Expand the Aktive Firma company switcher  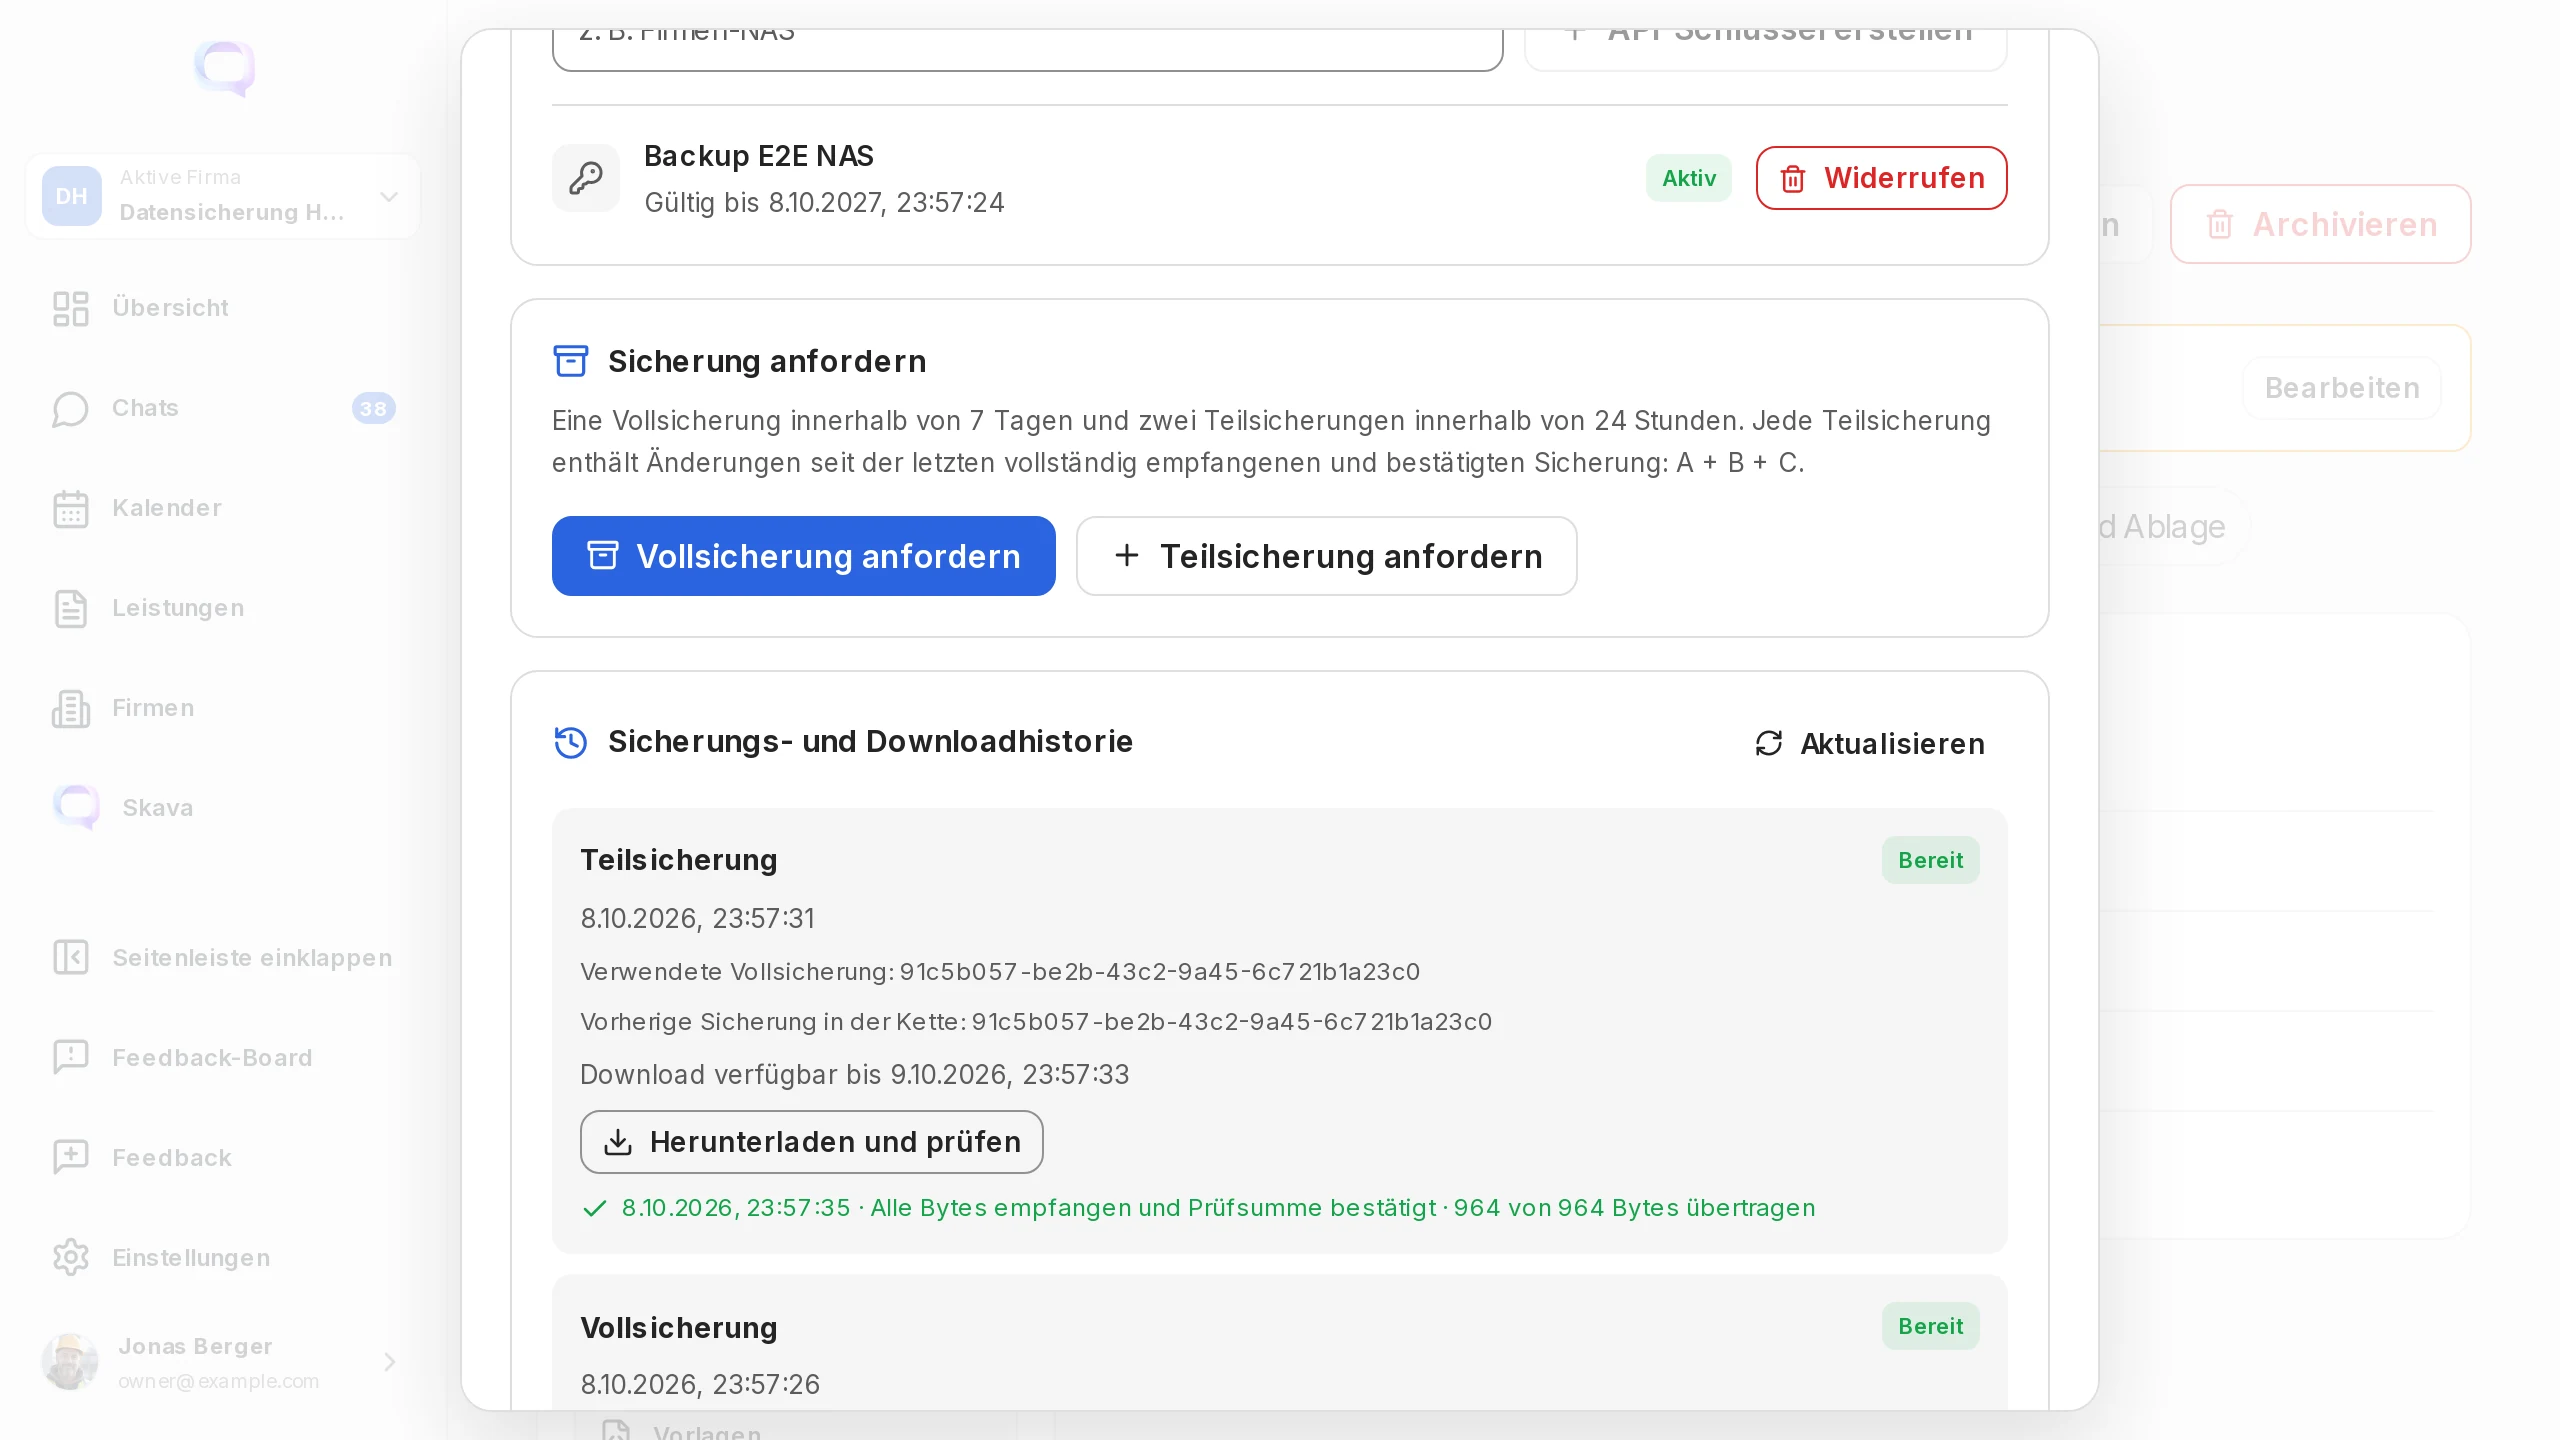click(222, 196)
